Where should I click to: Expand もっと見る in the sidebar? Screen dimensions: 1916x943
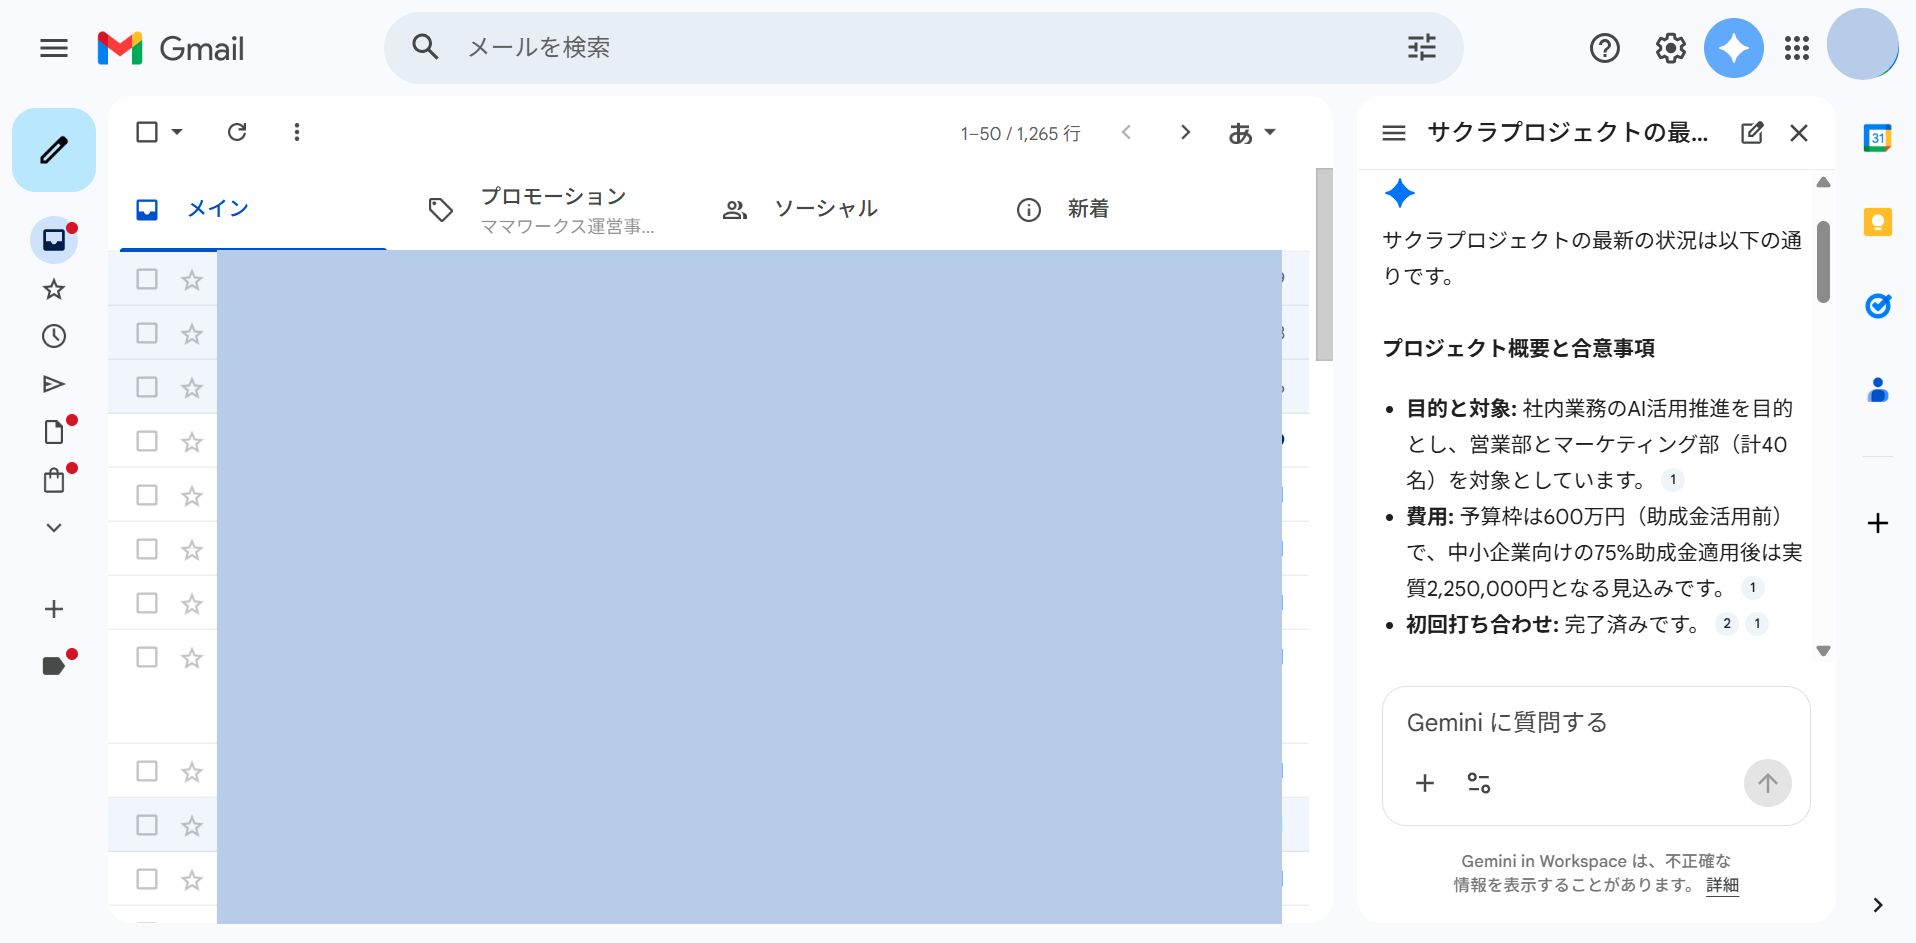click(54, 527)
